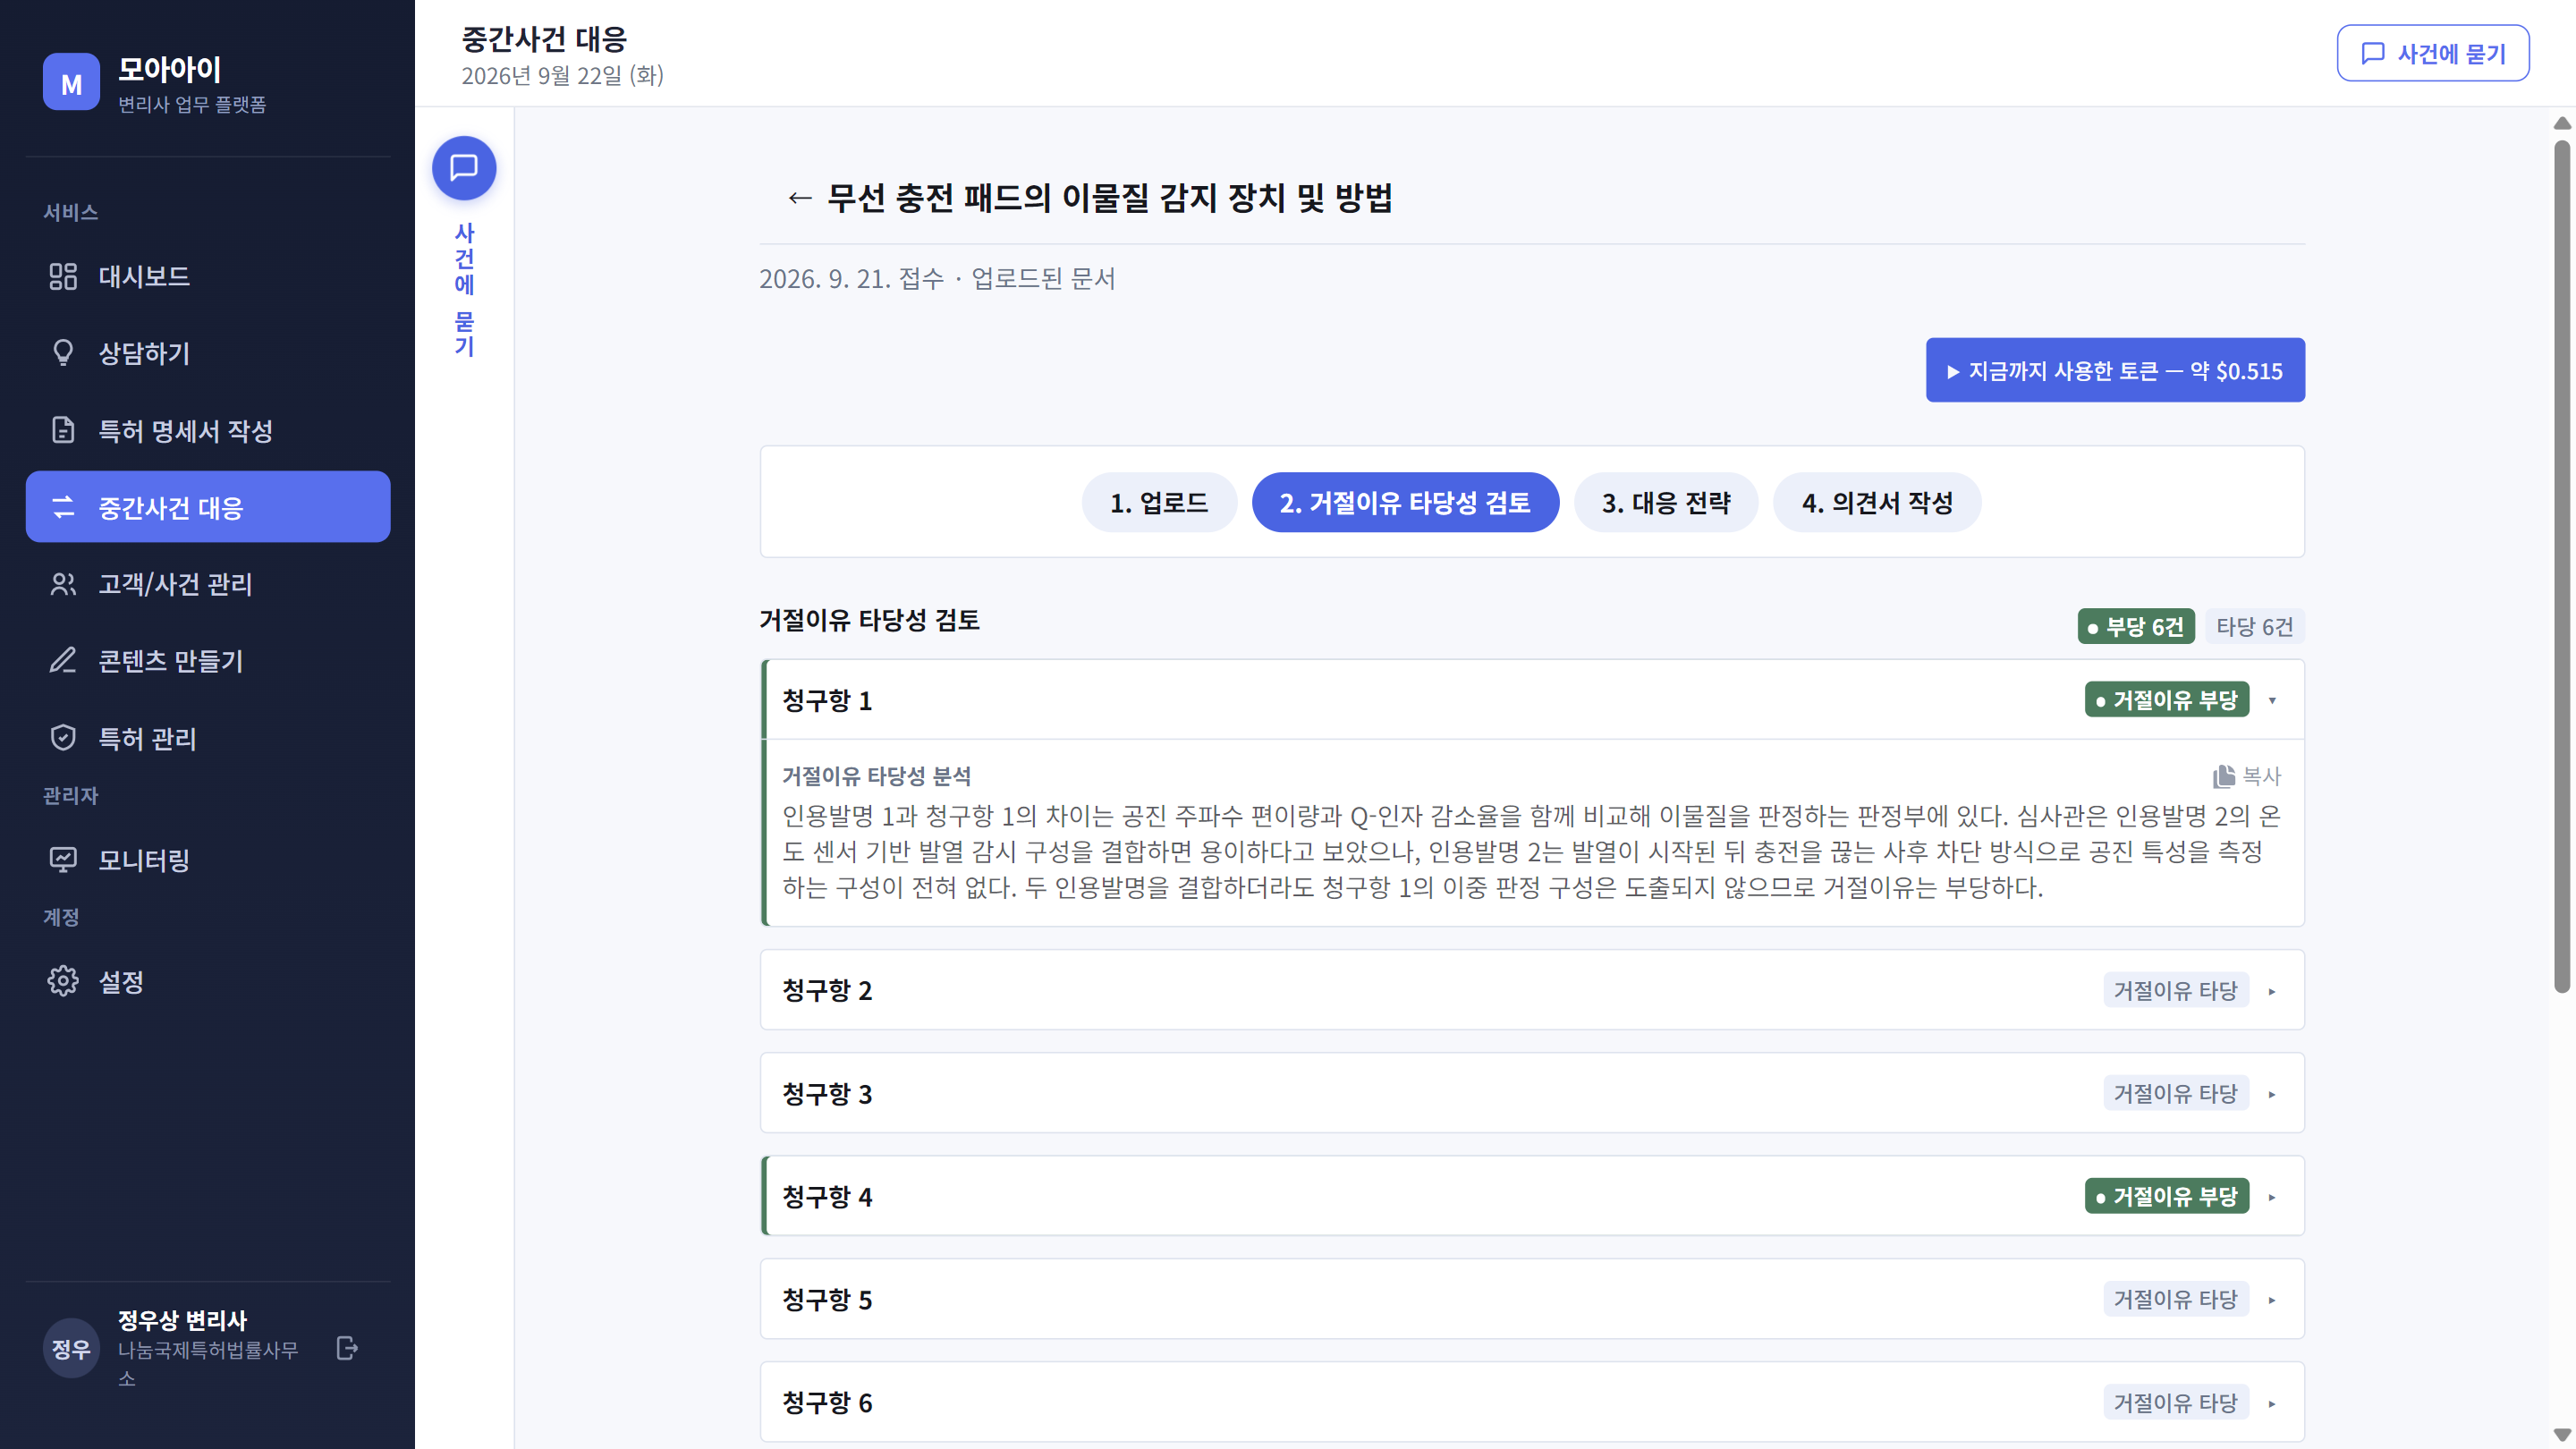Click the 사건에 묻기 button in header
Viewport: 2576px width, 1449px height.
point(2433,53)
